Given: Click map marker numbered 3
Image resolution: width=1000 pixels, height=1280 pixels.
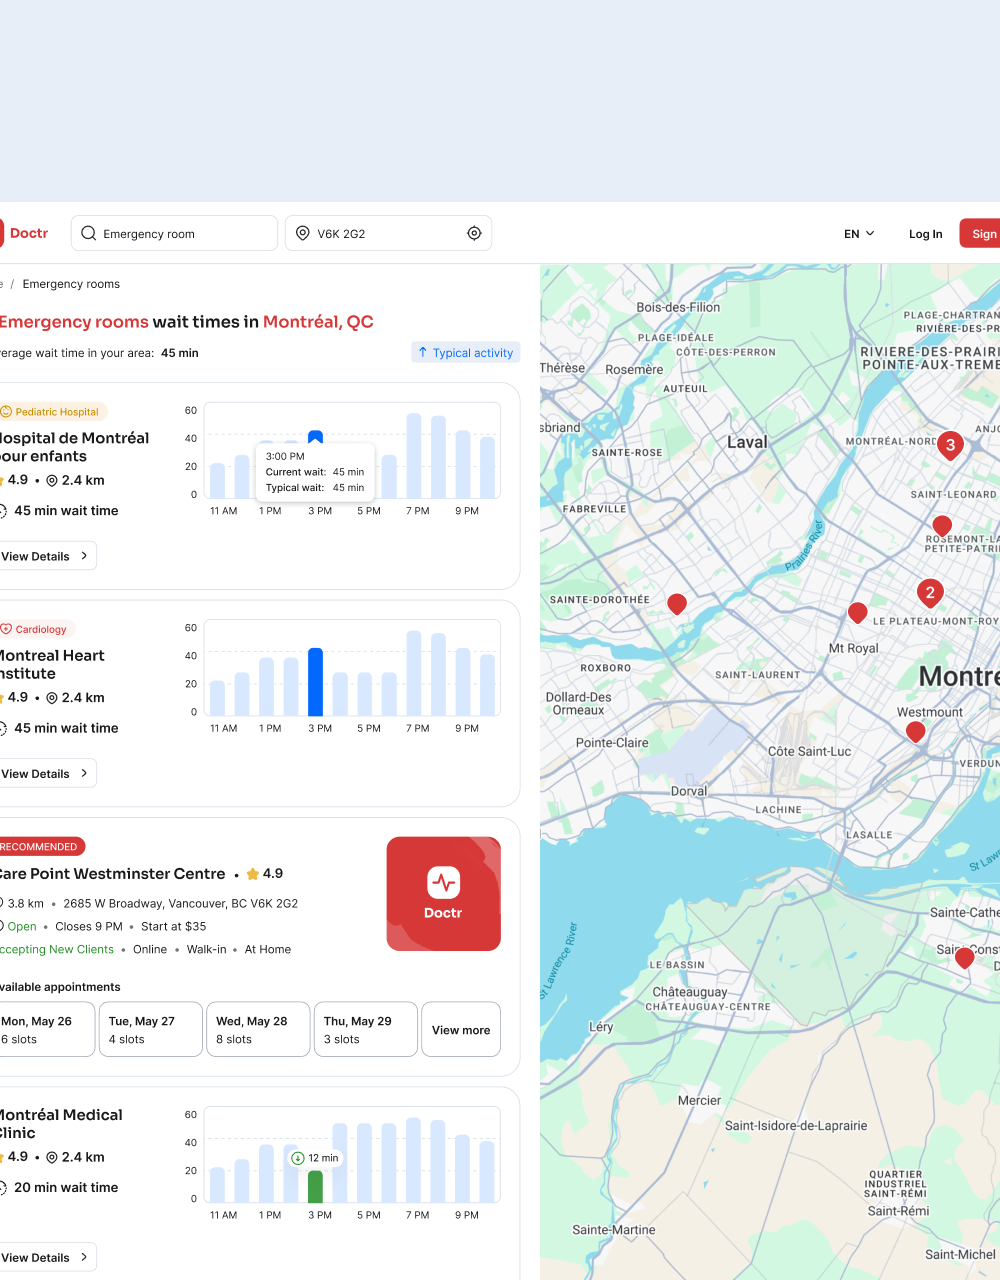Looking at the screenshot, I should 950,445.
